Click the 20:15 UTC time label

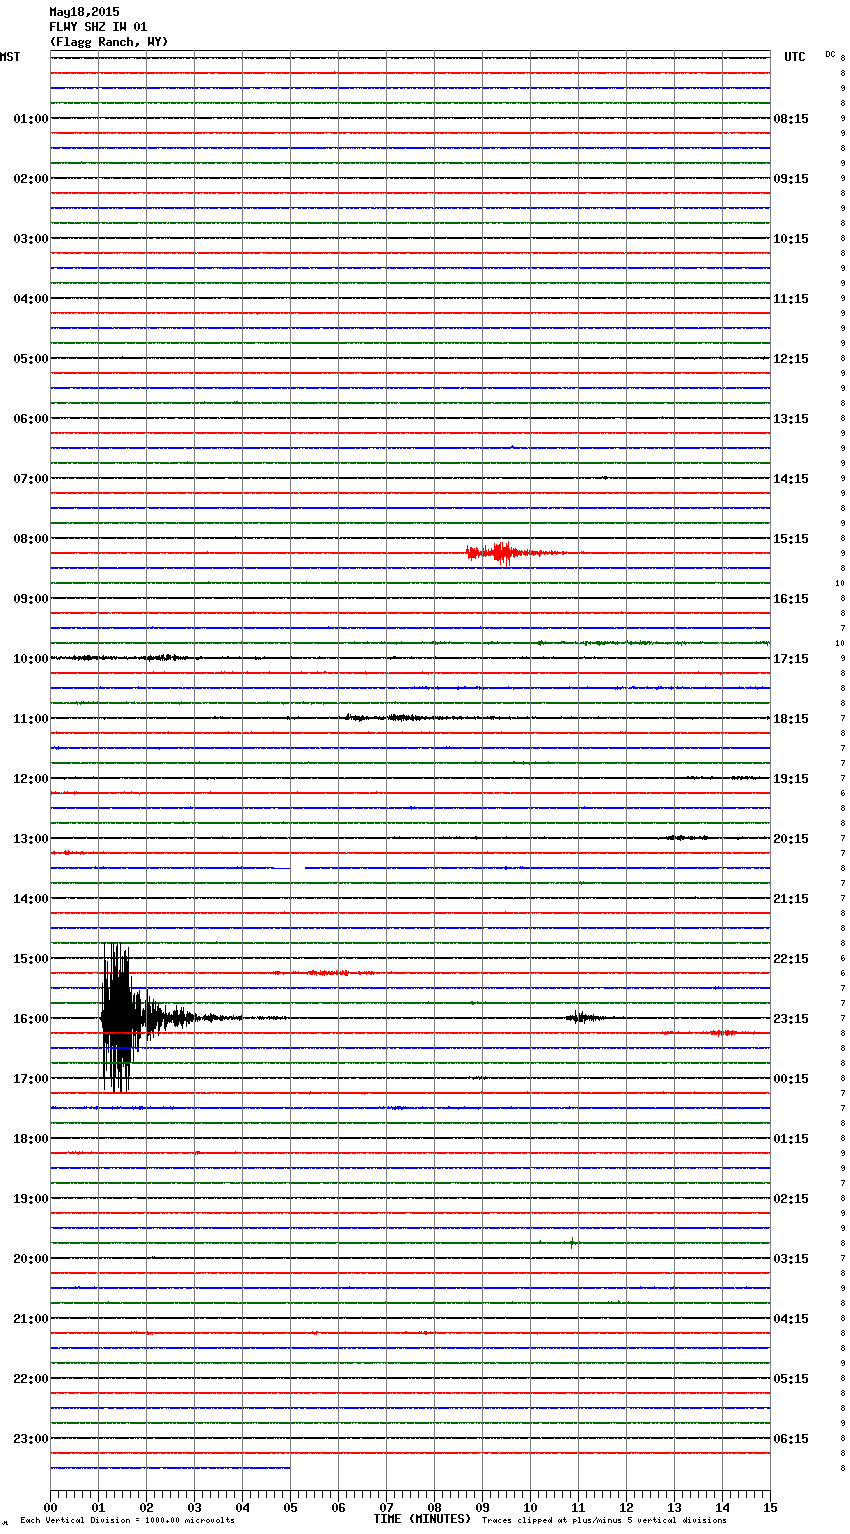coord(791,839)
